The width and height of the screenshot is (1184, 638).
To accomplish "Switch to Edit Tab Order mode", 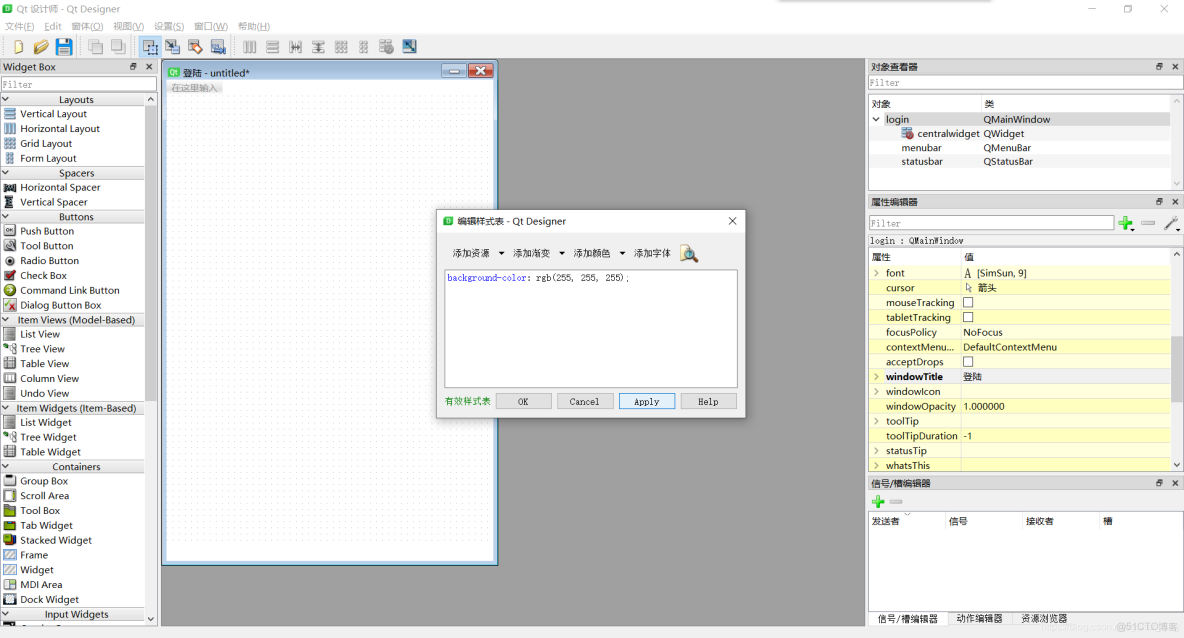I will [218, 46].
